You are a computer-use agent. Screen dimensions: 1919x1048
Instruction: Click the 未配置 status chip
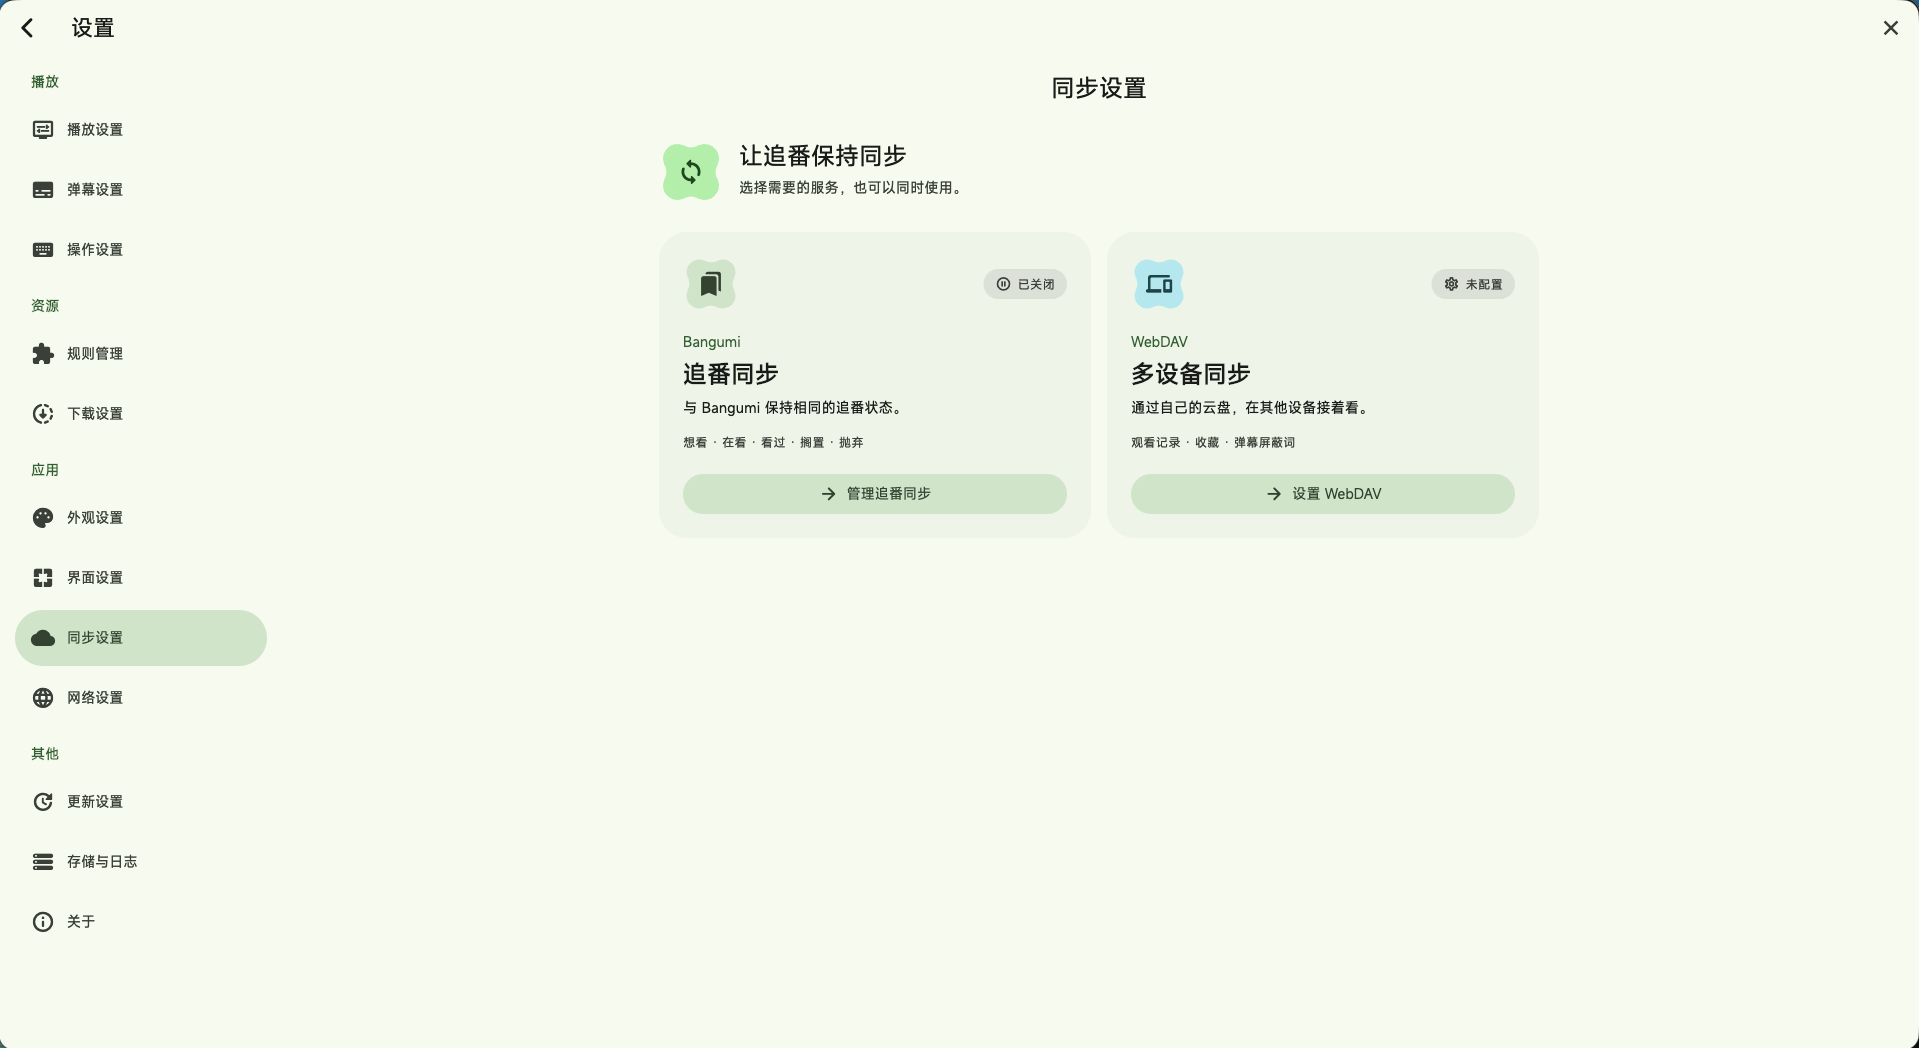(x=1473, y=284)
